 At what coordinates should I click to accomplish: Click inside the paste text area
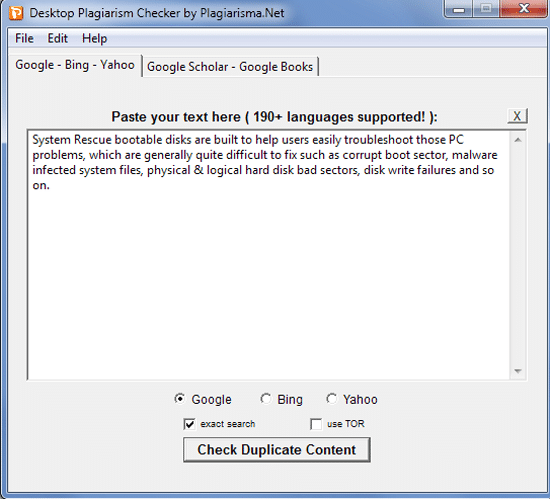[x=268, y=255]
